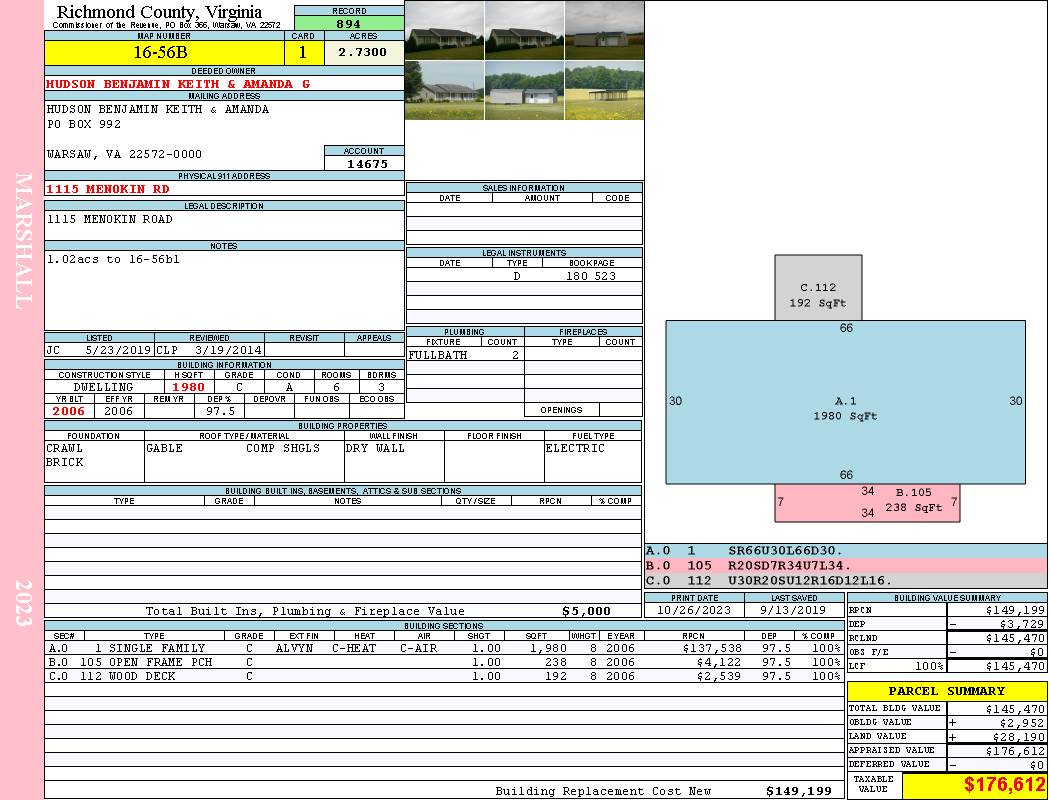Image resolution: width=1050 pixels, height=800 pixels.
Task: Open the house photo with tree on left
Action: tap(444, 90)
